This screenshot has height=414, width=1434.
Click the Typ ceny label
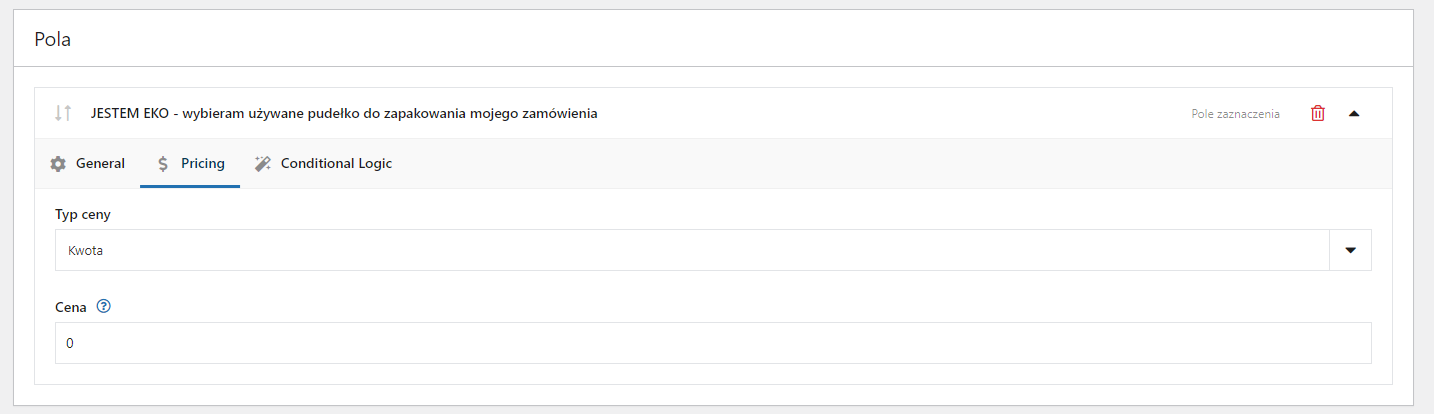coord(83,215)
